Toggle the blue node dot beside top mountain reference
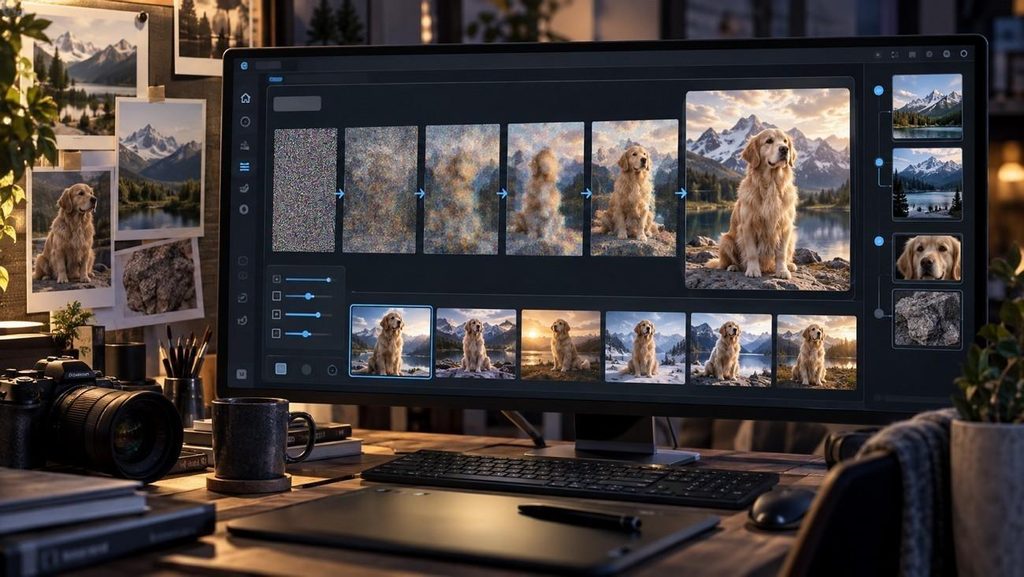The width and height of the screenshot is (1024, 577). pos(878,91)
